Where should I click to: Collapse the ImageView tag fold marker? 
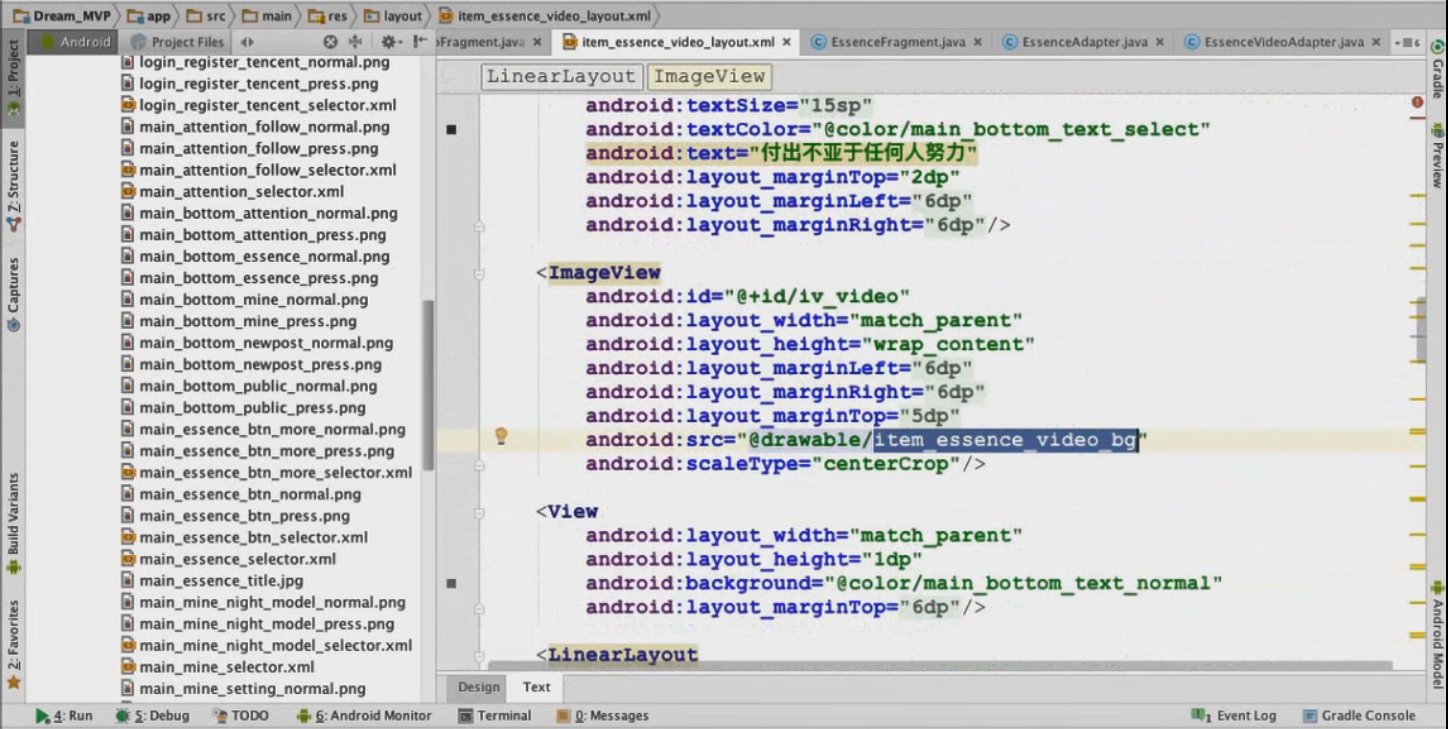coord(479,273)
